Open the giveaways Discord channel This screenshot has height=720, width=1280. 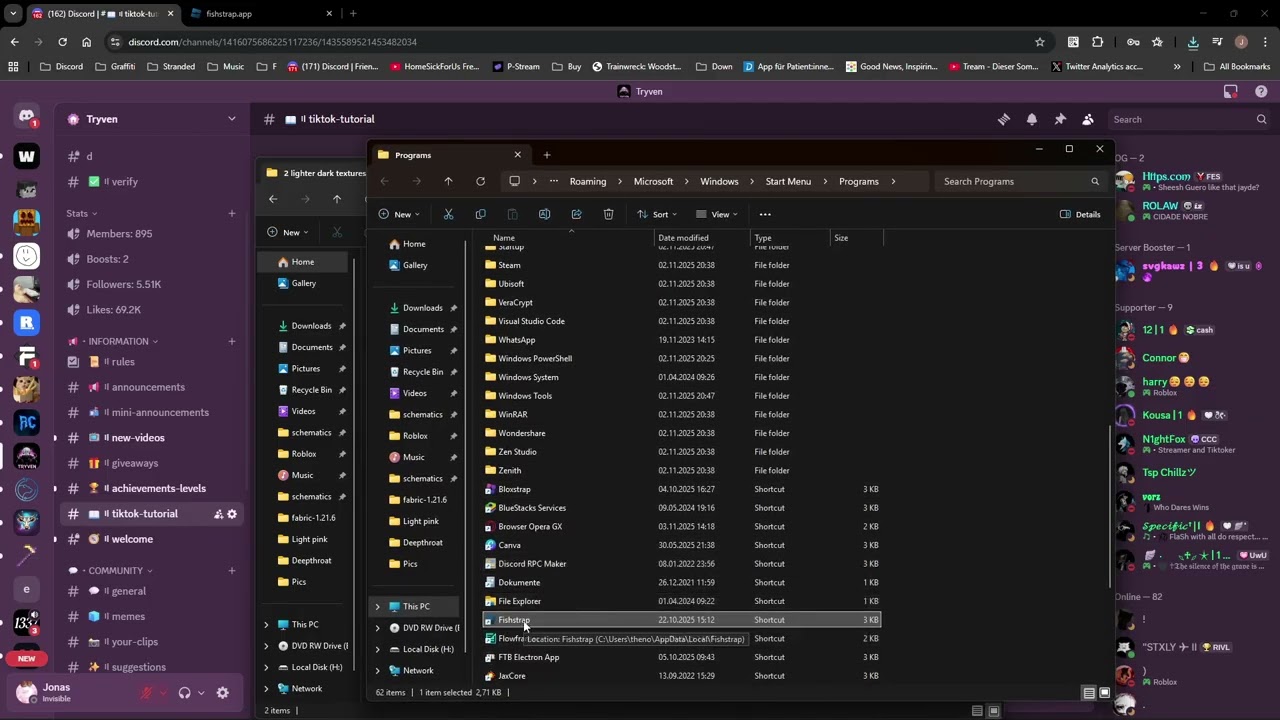tap(152, 463)
